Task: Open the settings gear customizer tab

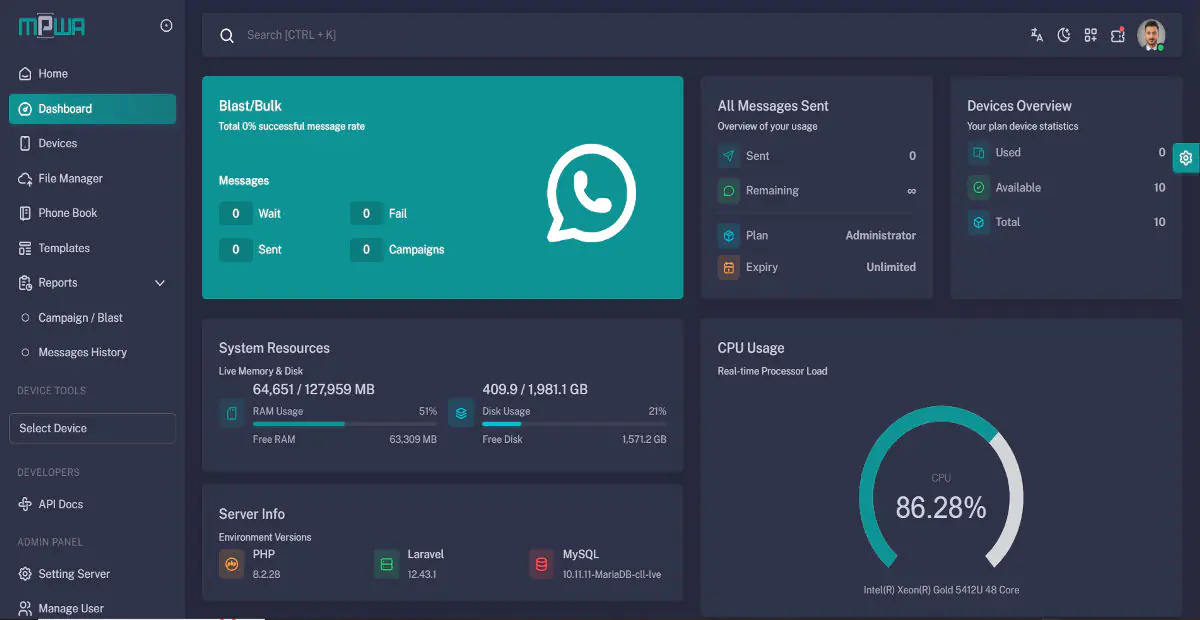Action: [1186, 158]
